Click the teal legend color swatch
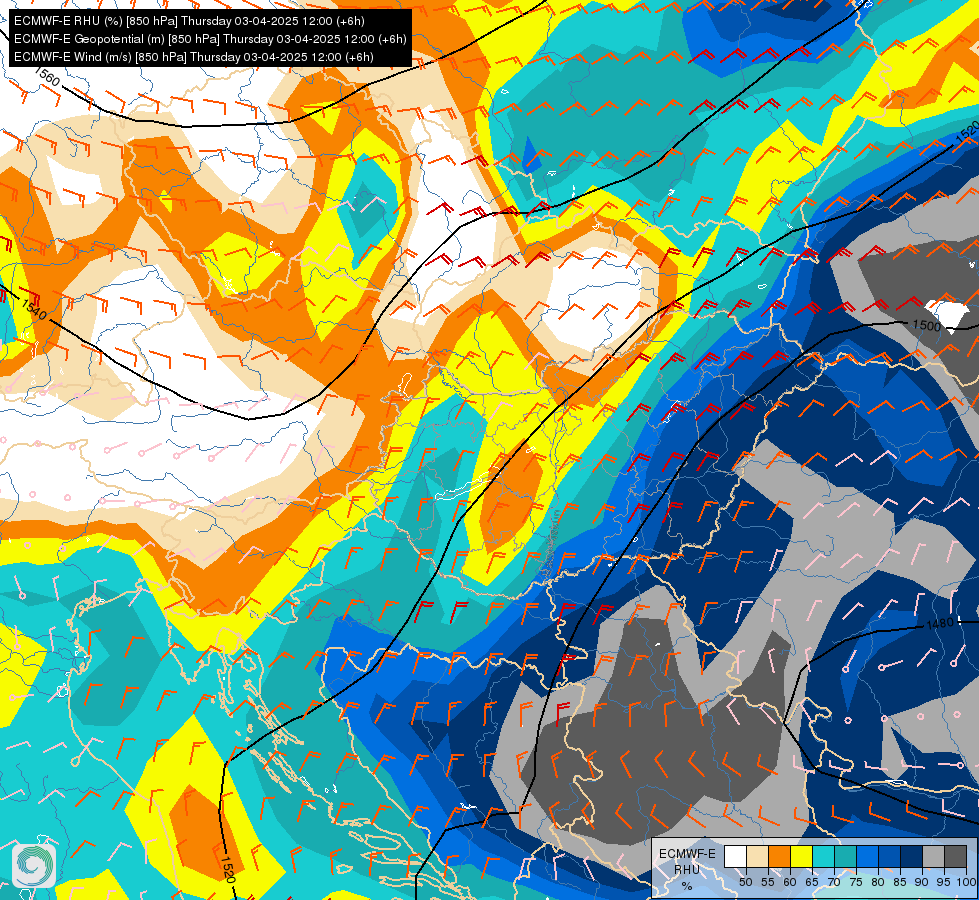The width and height of the screenshot is (979, 900). point(845,857)
